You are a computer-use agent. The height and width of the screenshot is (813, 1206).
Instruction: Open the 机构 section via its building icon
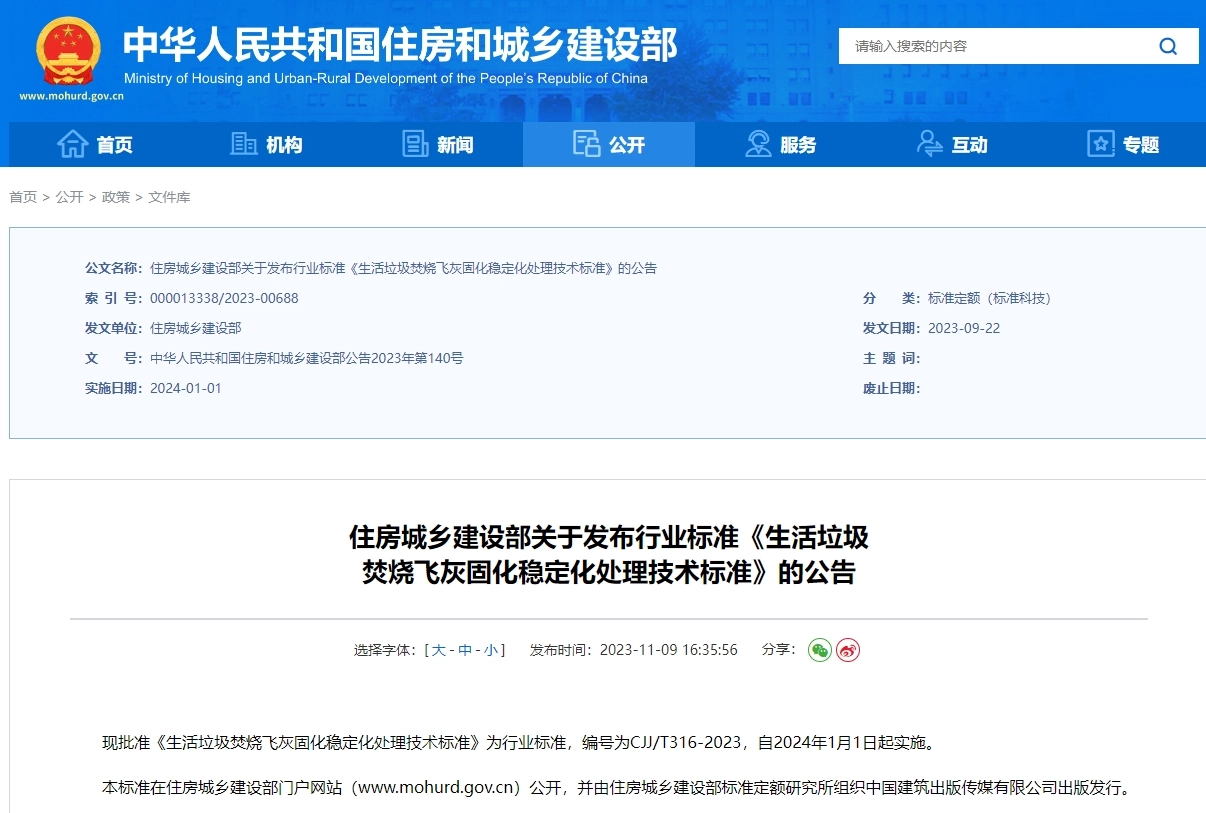coord(243,143)
